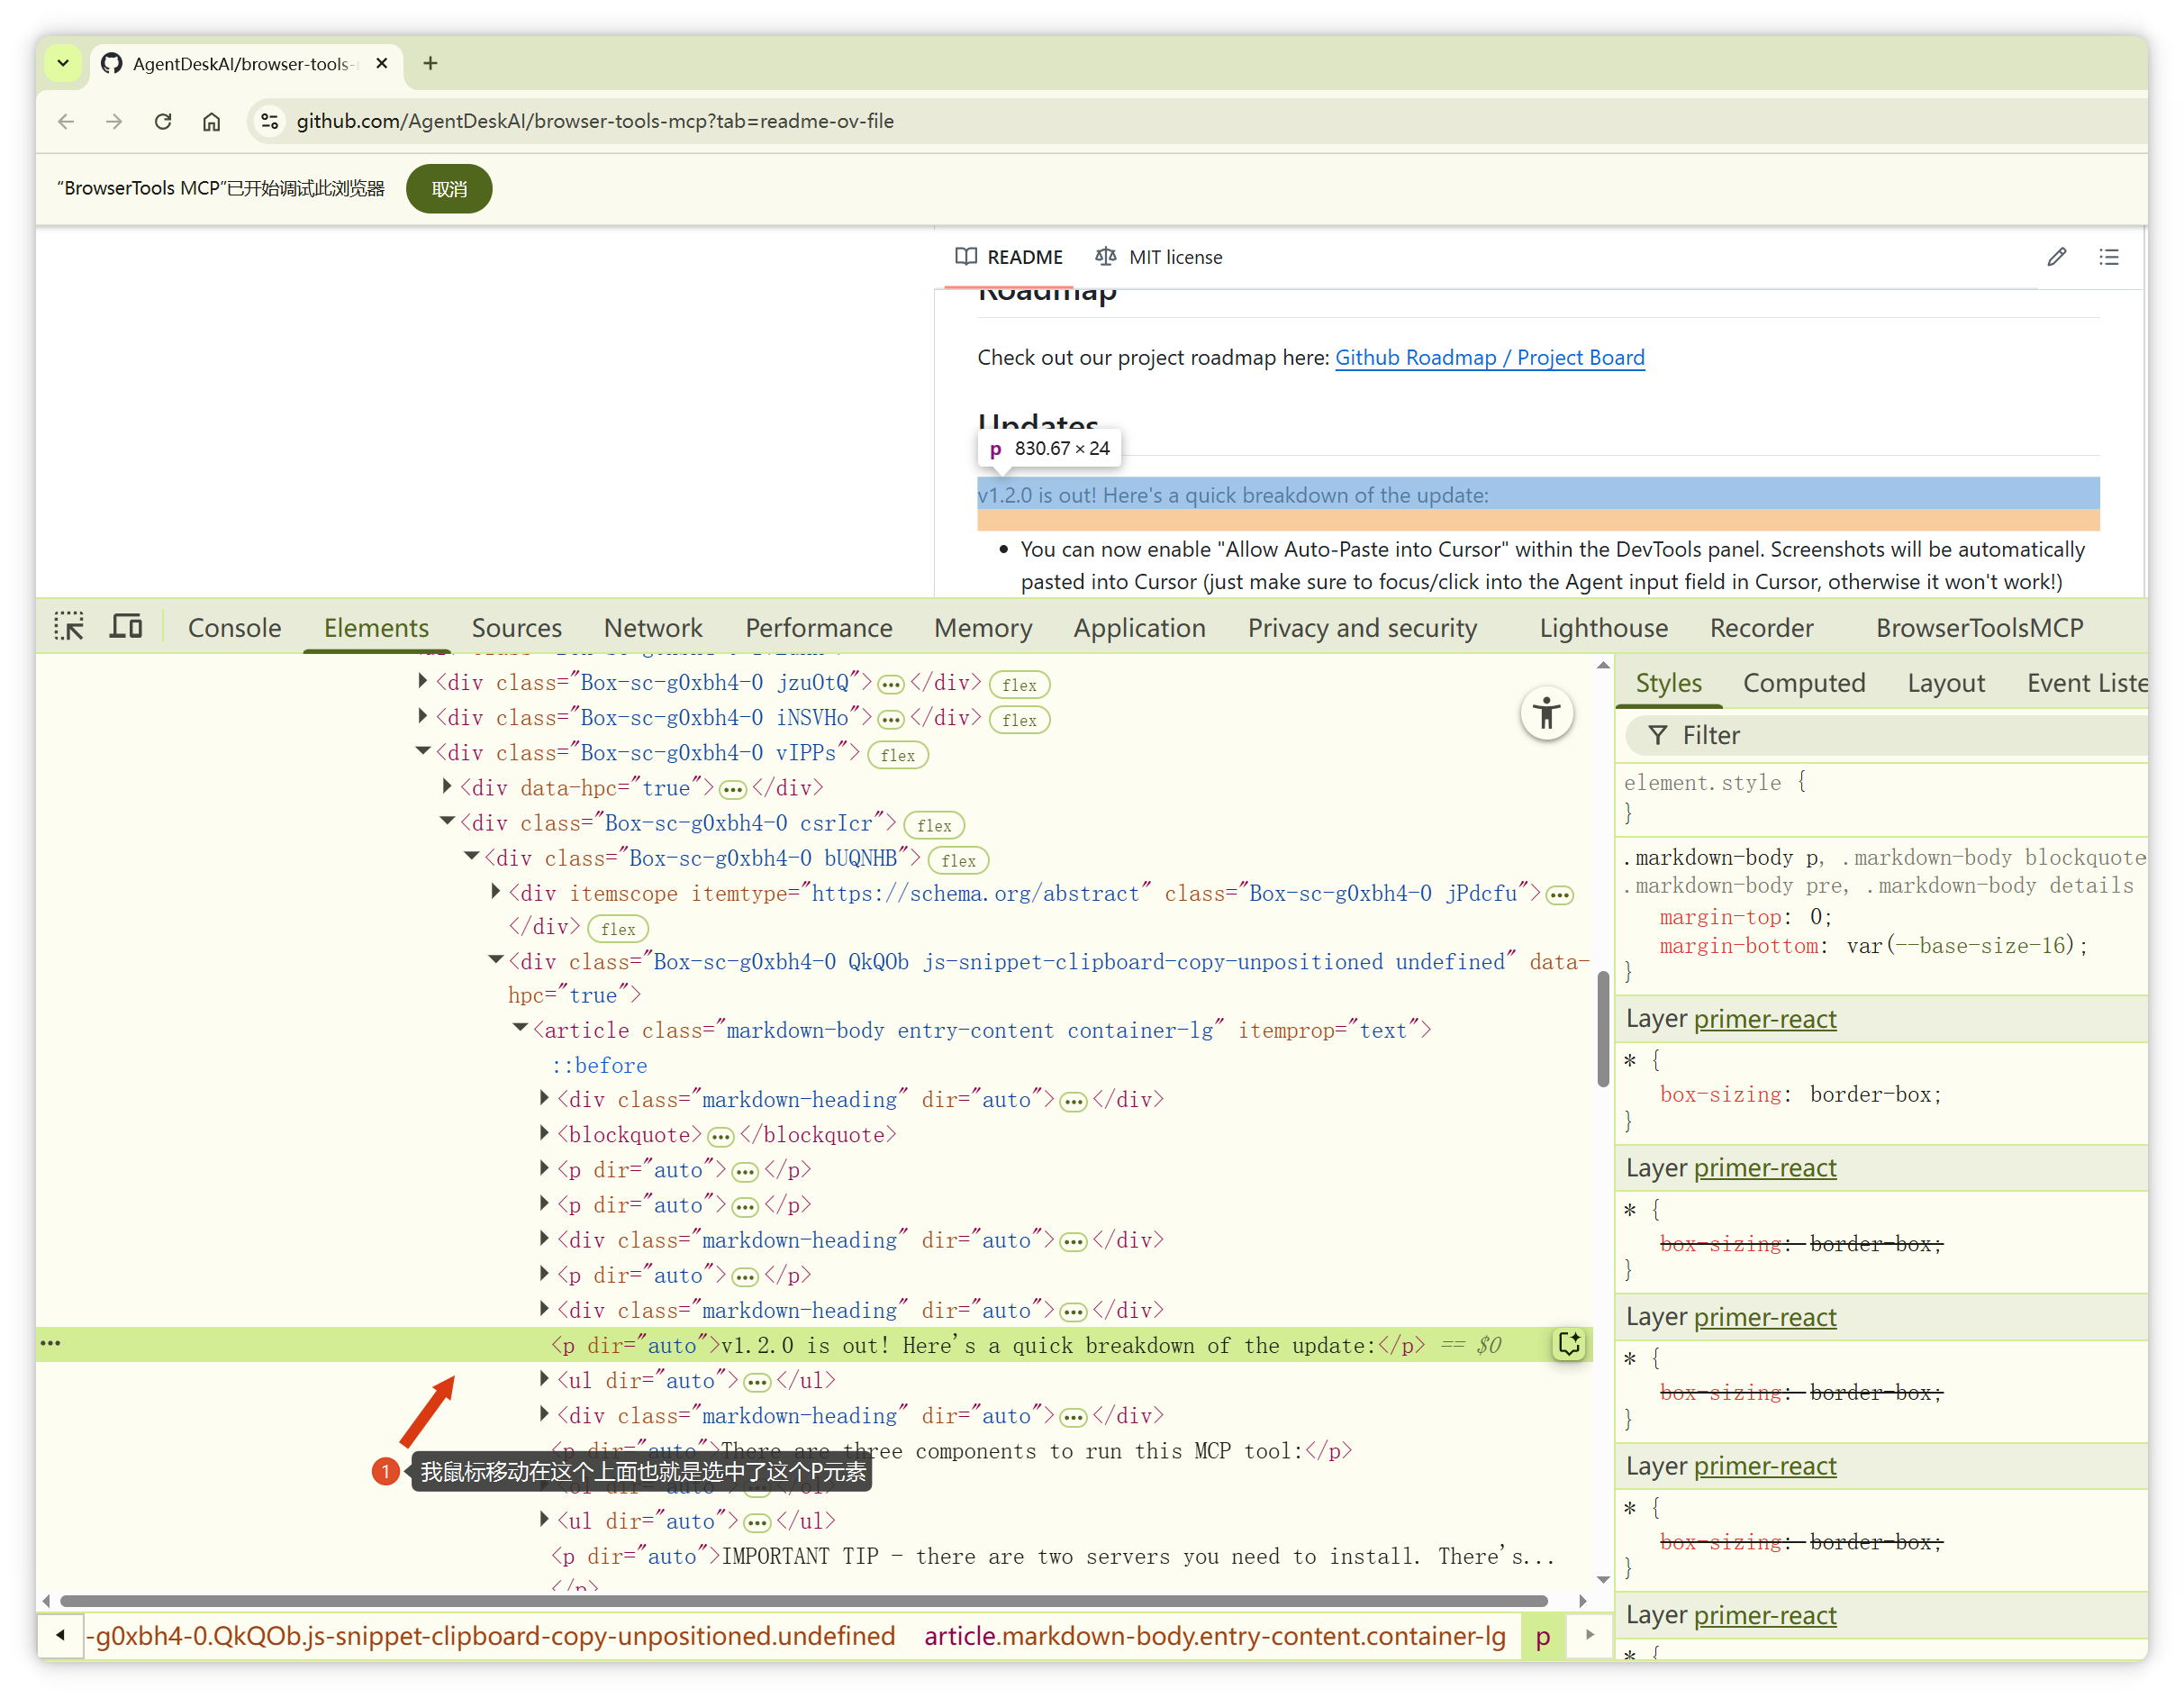Click the browser home icon

[x=211, y=121]
